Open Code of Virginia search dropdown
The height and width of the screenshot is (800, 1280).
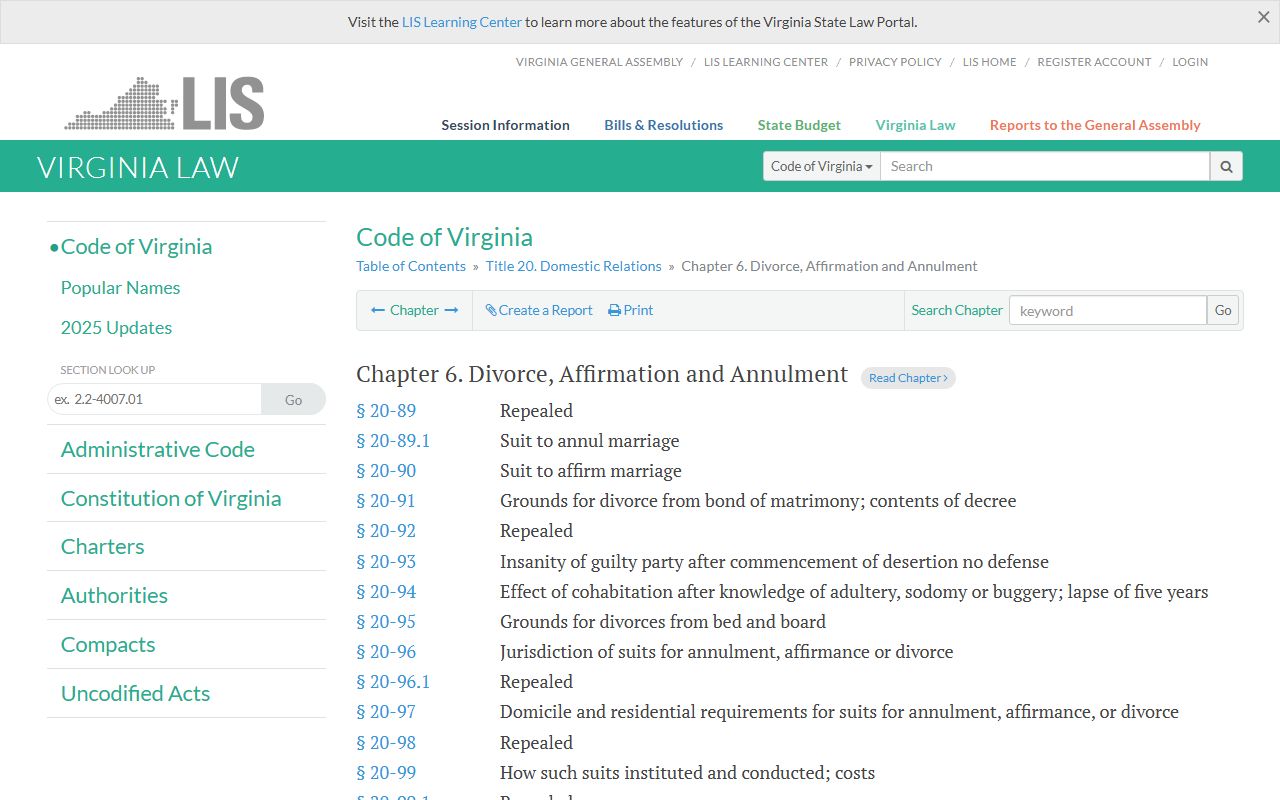point(822,166)
